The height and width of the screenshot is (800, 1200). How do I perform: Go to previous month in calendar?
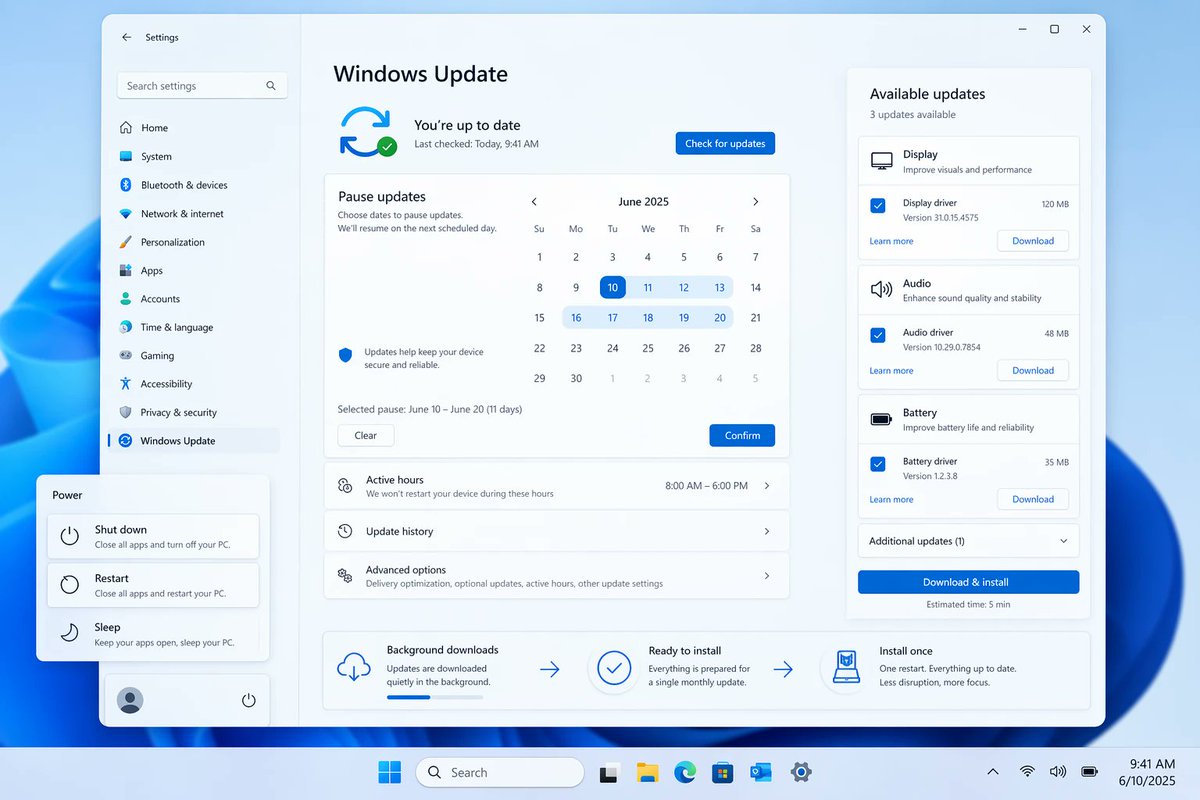point(534,202)
